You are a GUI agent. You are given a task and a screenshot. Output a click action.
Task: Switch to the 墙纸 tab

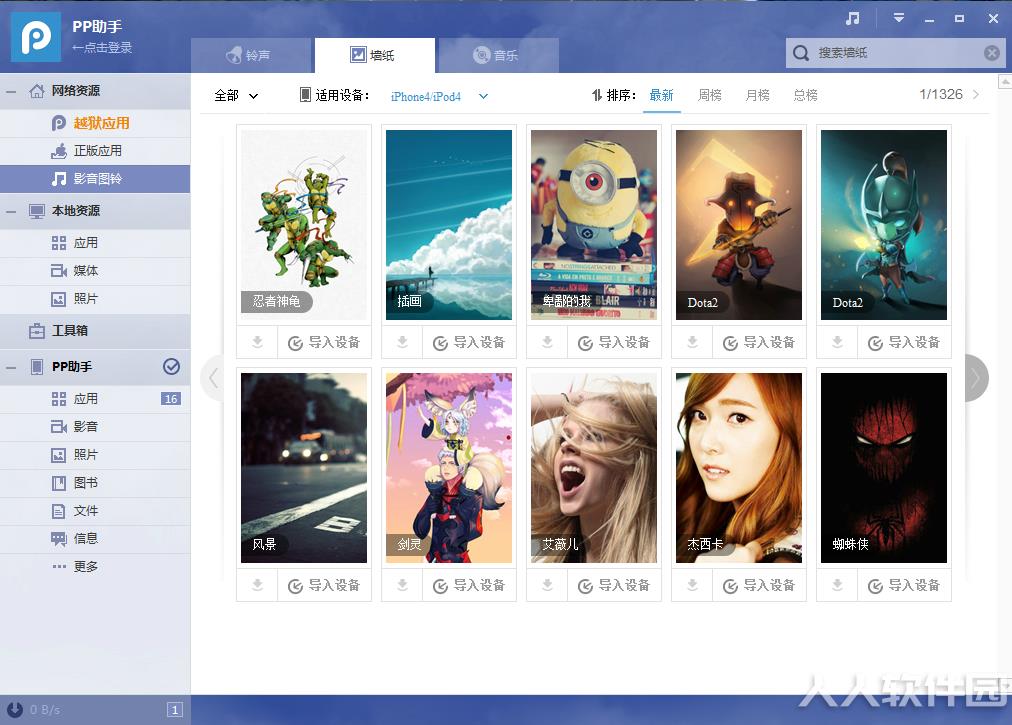pyautogui.click(x=374, y=56)
